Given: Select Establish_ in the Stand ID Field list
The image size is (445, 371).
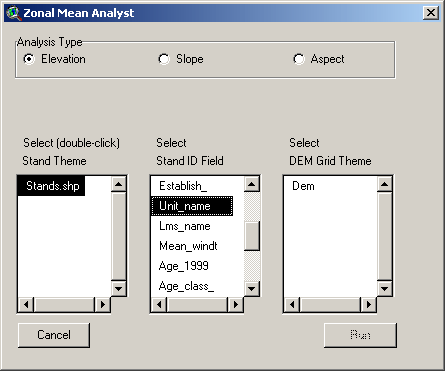Looking at the screenshot, I should (x=183, y=186).
